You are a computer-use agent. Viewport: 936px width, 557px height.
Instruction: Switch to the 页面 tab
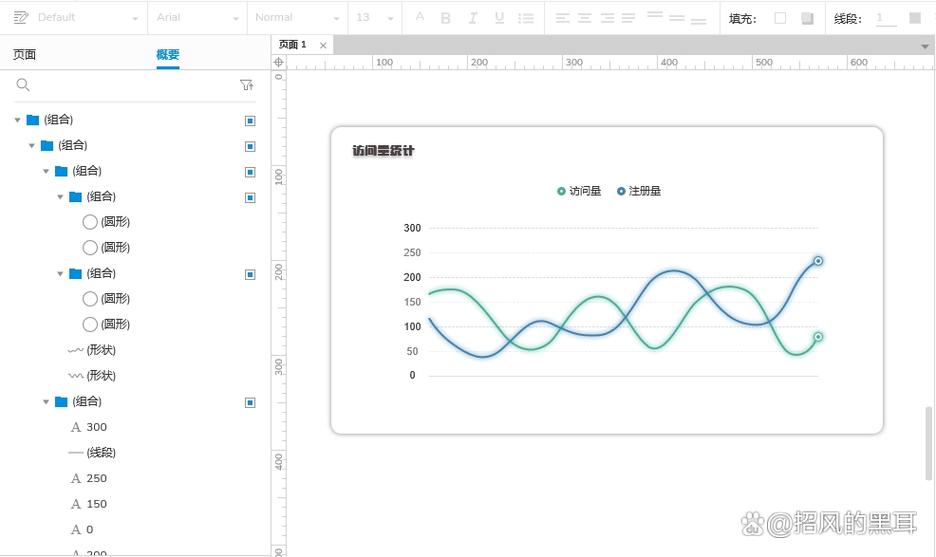pyautogui.click(x=24, y=55)
